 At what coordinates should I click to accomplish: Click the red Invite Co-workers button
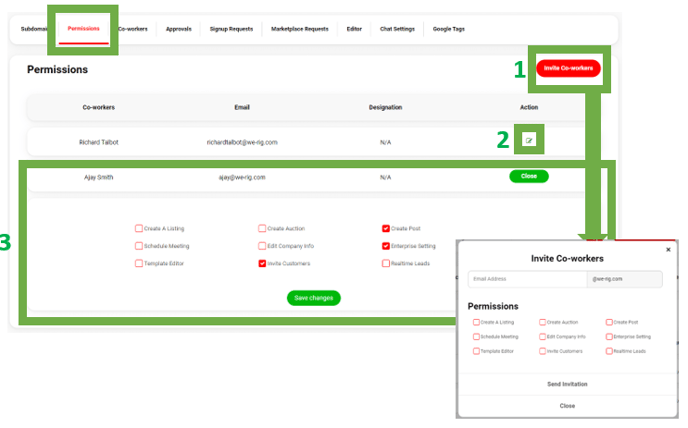tap(566, 68)
